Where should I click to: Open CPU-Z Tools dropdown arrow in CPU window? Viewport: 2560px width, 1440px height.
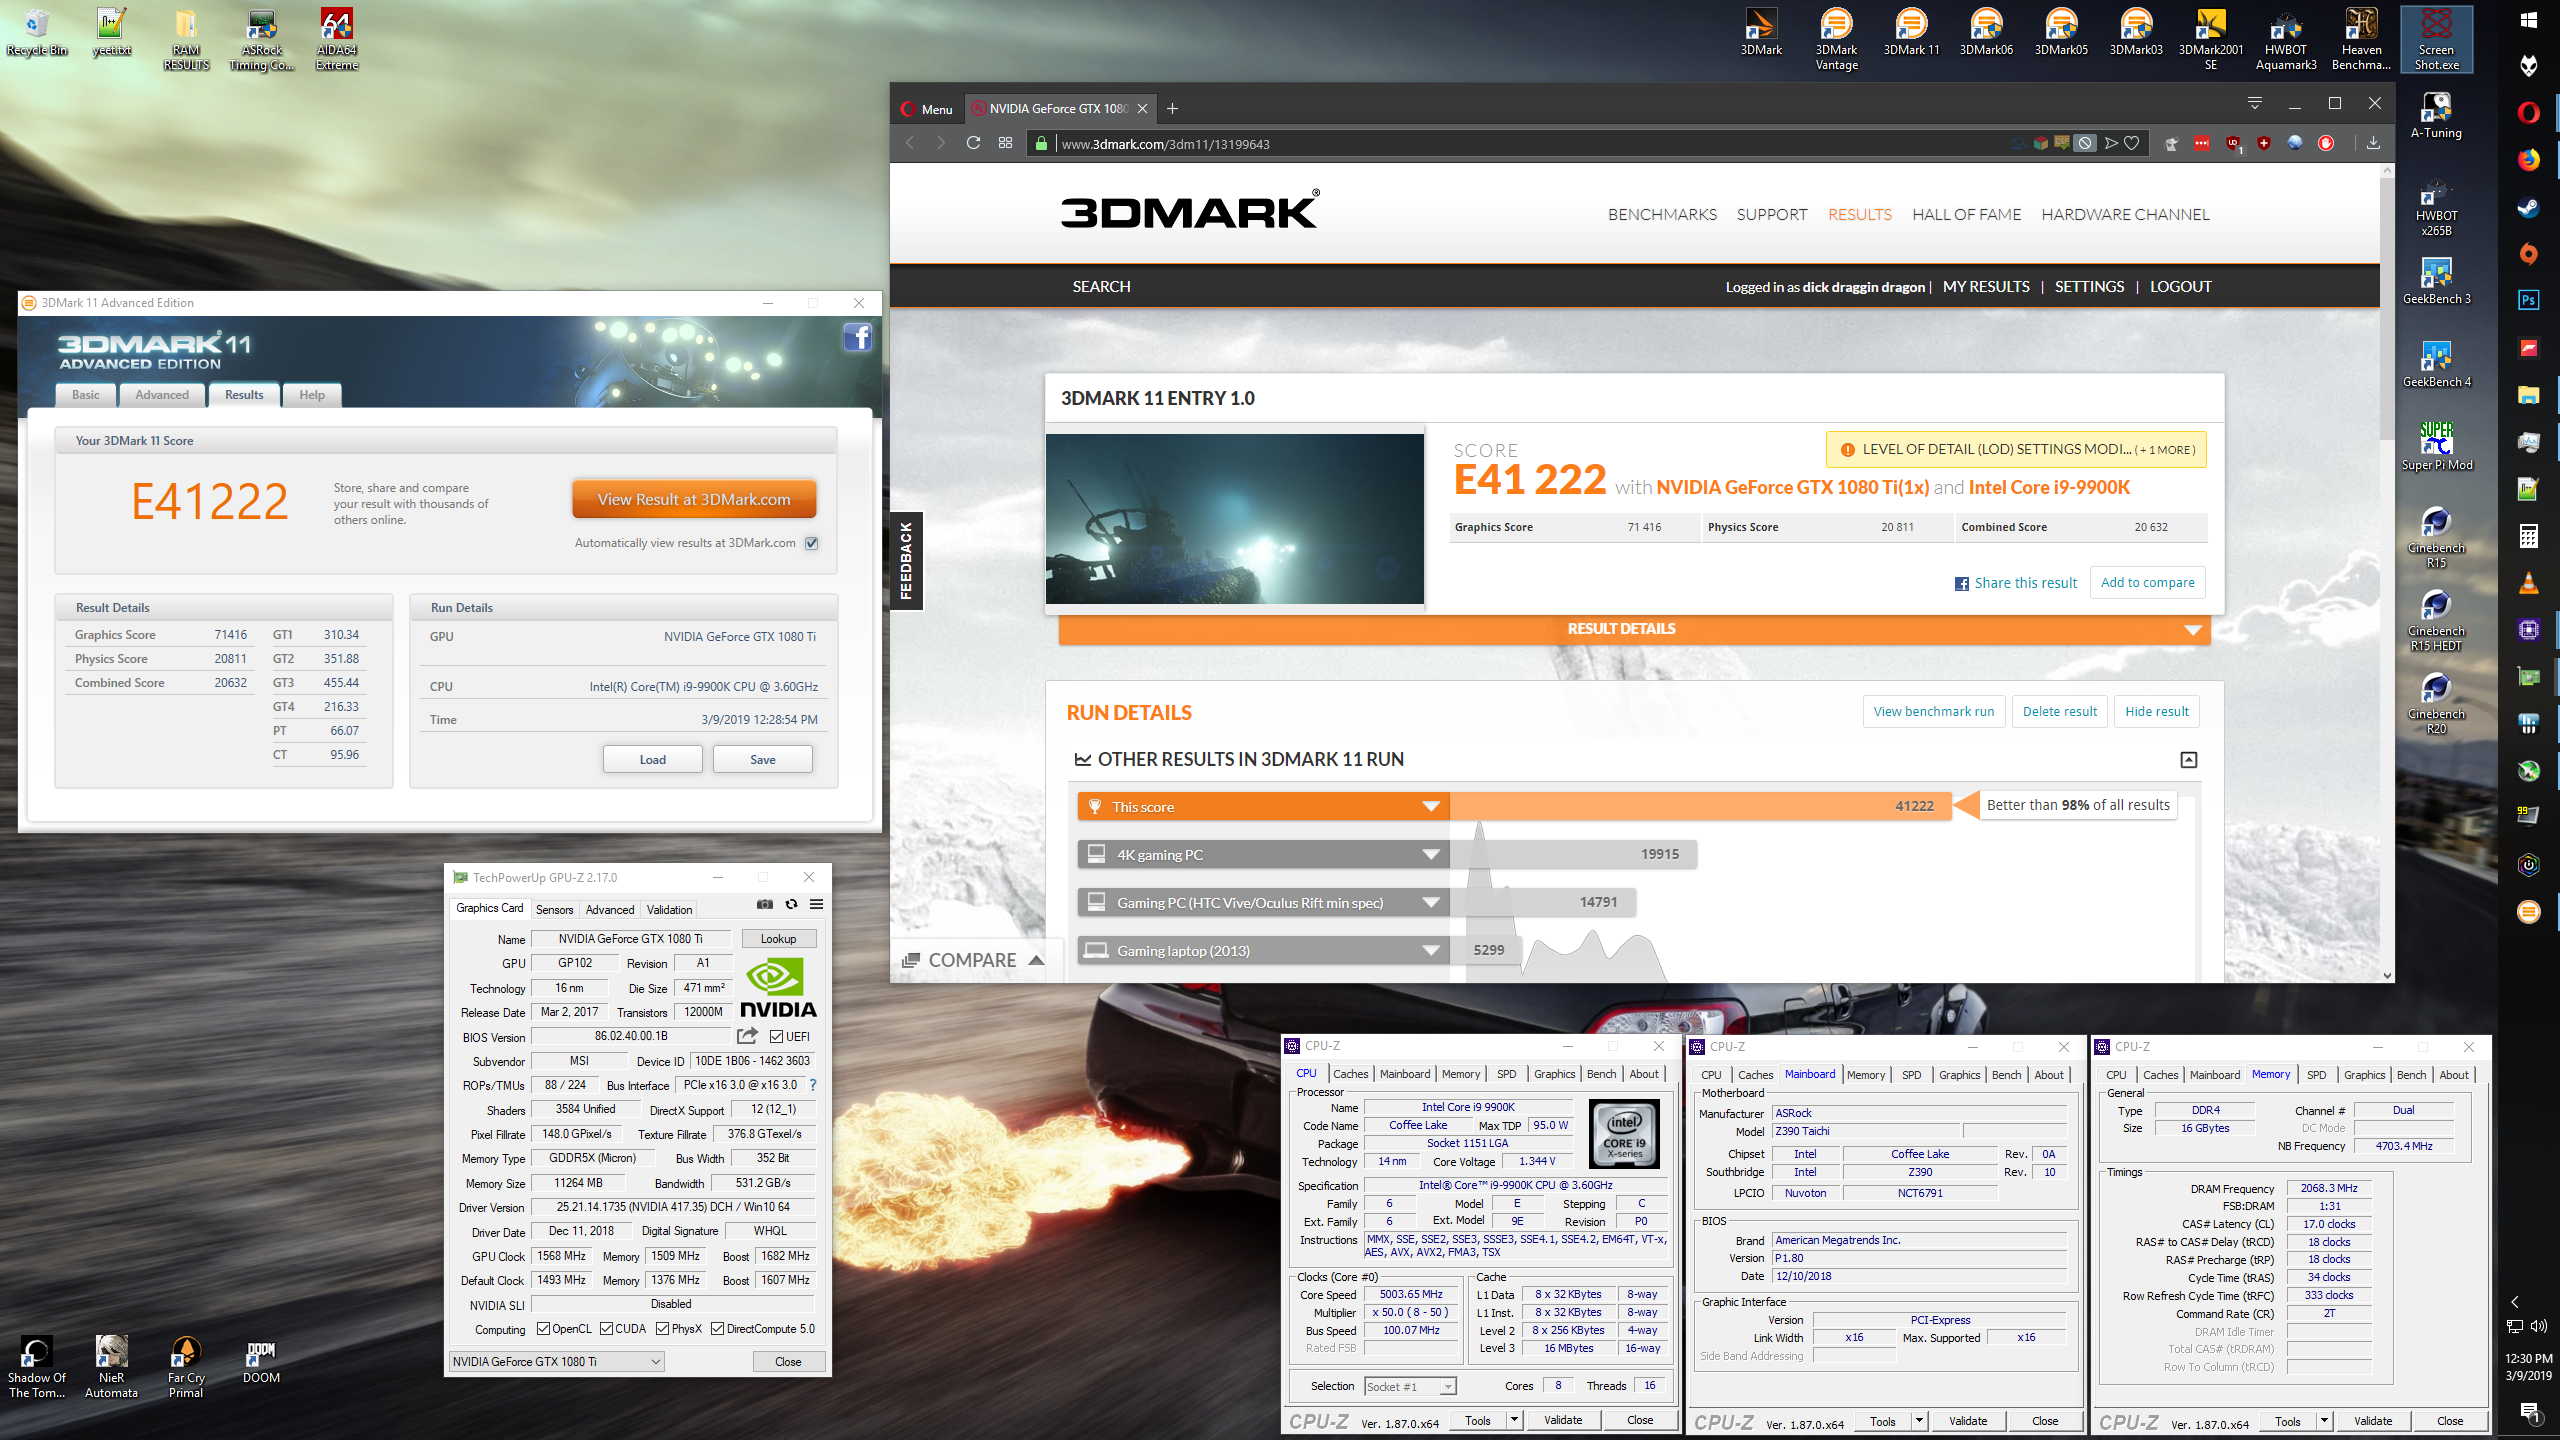pyautogui.click(x=1514, y=1420)
